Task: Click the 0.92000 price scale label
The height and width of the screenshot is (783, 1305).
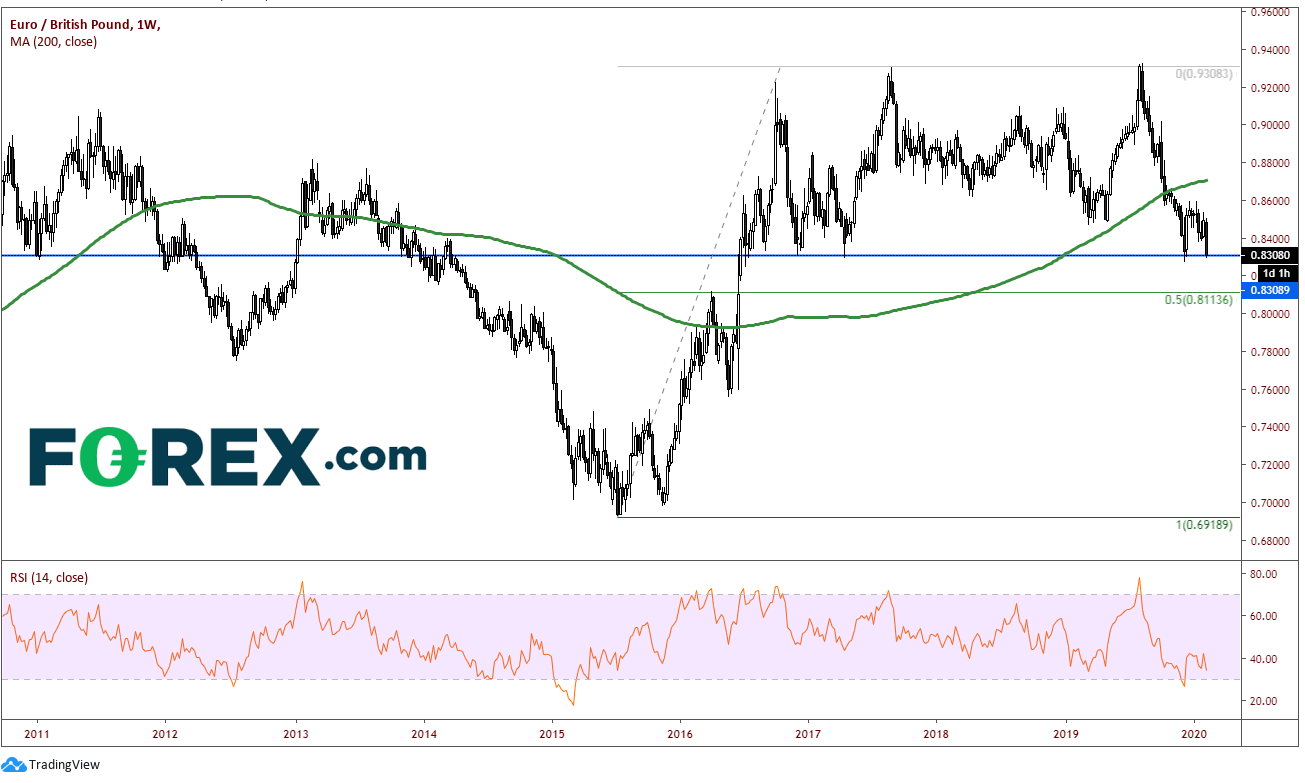Action: click(x=1272, y=88)
